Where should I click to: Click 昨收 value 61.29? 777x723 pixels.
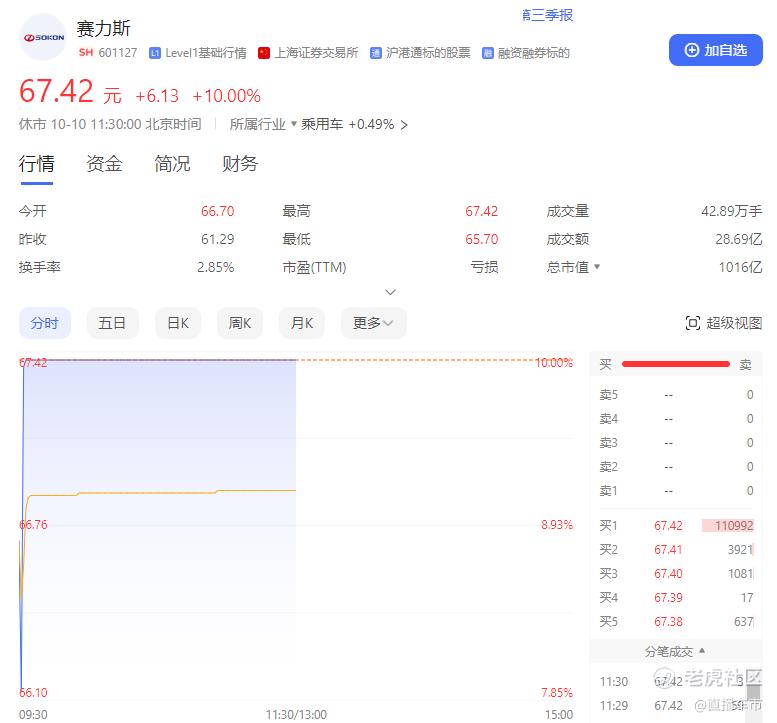[x=218, y=239]
